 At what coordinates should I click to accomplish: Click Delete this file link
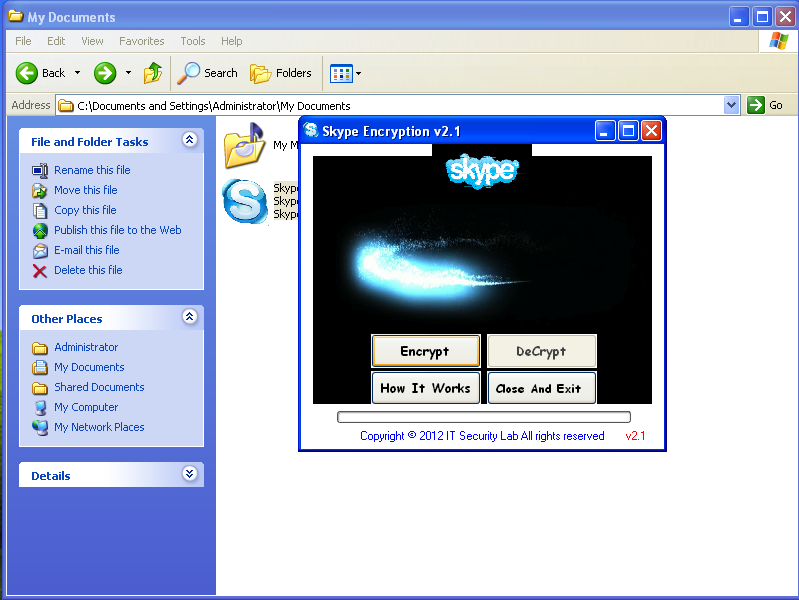coord(88,270)
